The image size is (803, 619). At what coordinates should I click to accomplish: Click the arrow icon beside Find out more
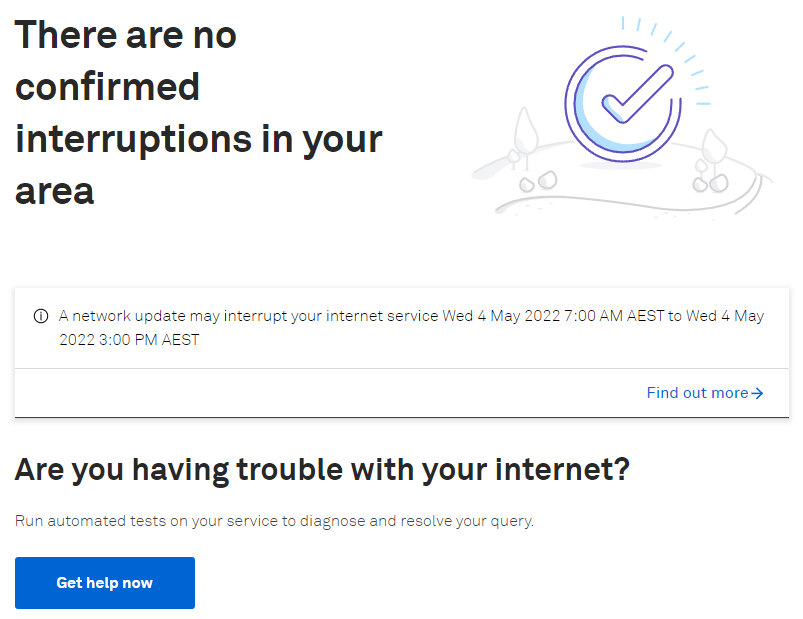[757, 393]
